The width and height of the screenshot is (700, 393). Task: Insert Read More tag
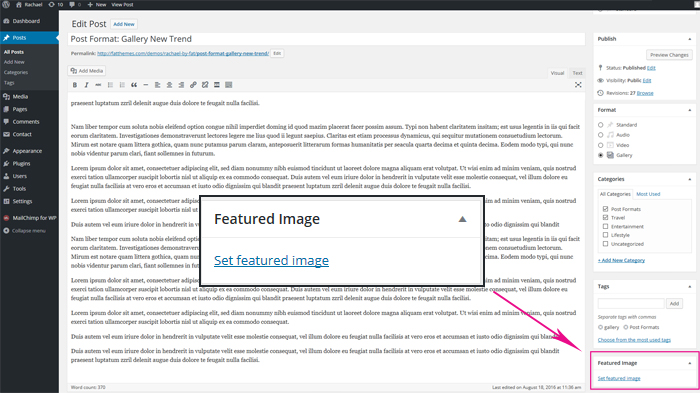pos(217,85)
